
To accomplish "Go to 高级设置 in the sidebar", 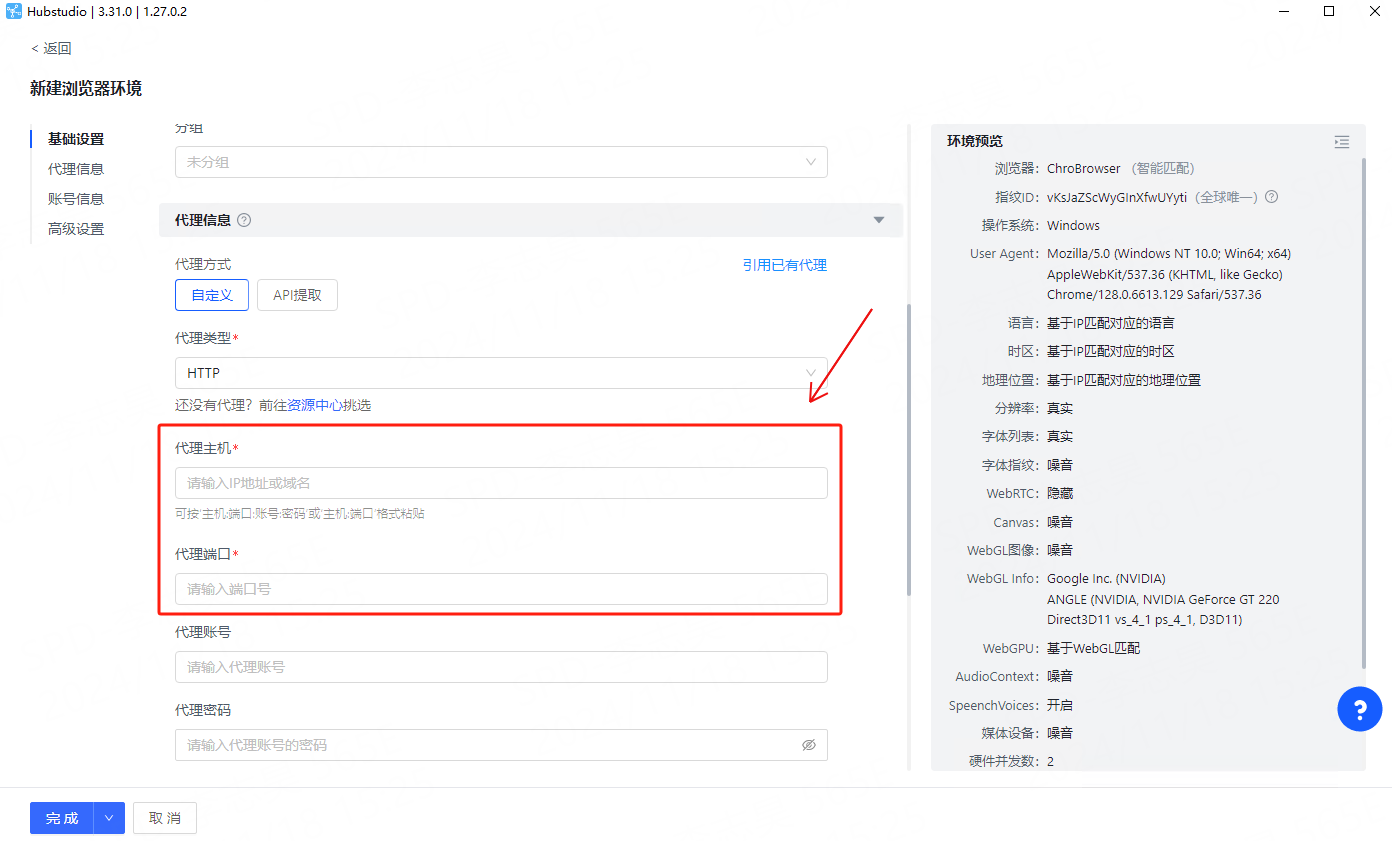I will pyautogui.click(x=76, y=229).
